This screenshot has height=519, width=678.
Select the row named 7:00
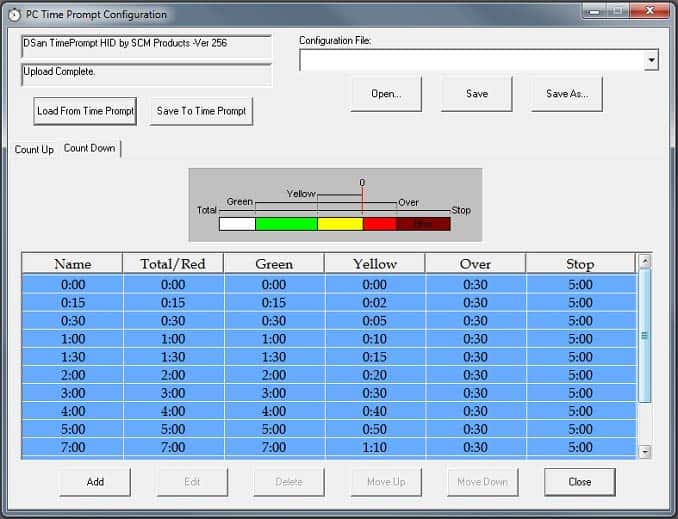329,448
